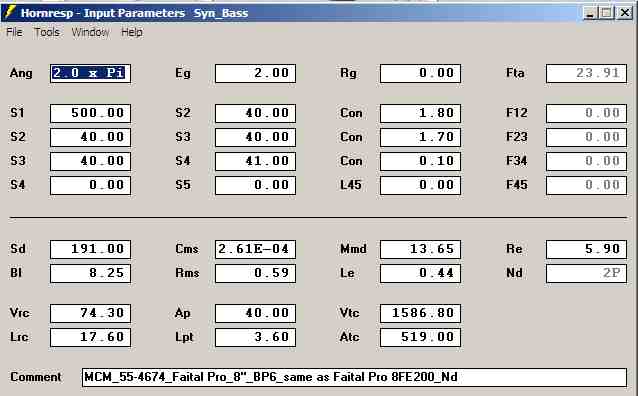Viewport: 638px width, 396px height.
Task: Select the Sd field with 191.00
Action: (x=90, y=249)
